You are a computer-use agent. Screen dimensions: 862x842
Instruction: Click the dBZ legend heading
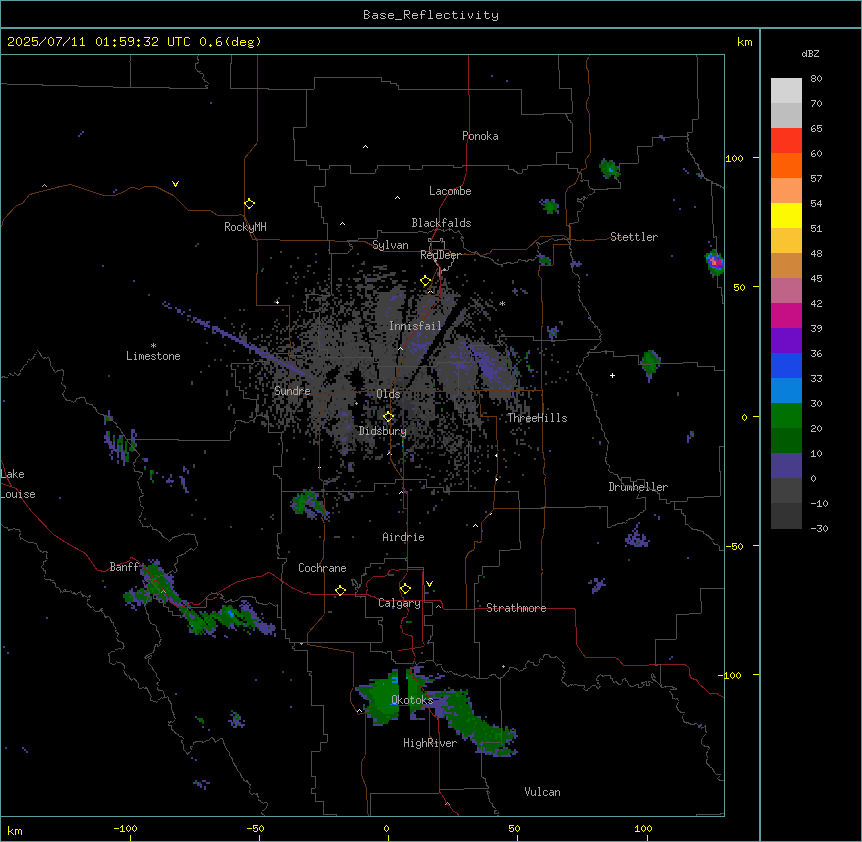[810, 53]
